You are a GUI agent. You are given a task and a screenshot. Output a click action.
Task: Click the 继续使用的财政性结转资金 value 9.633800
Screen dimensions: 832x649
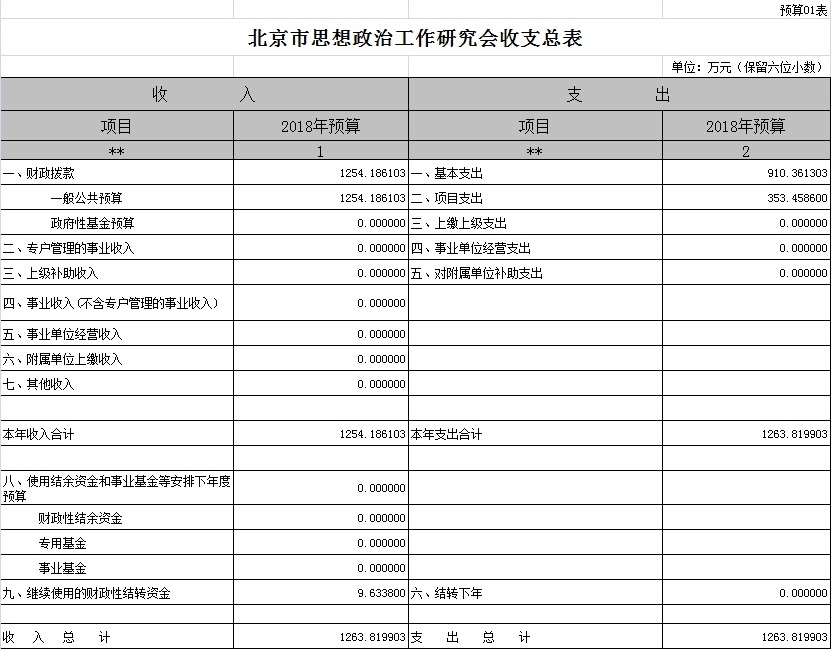tap(379, 594)
